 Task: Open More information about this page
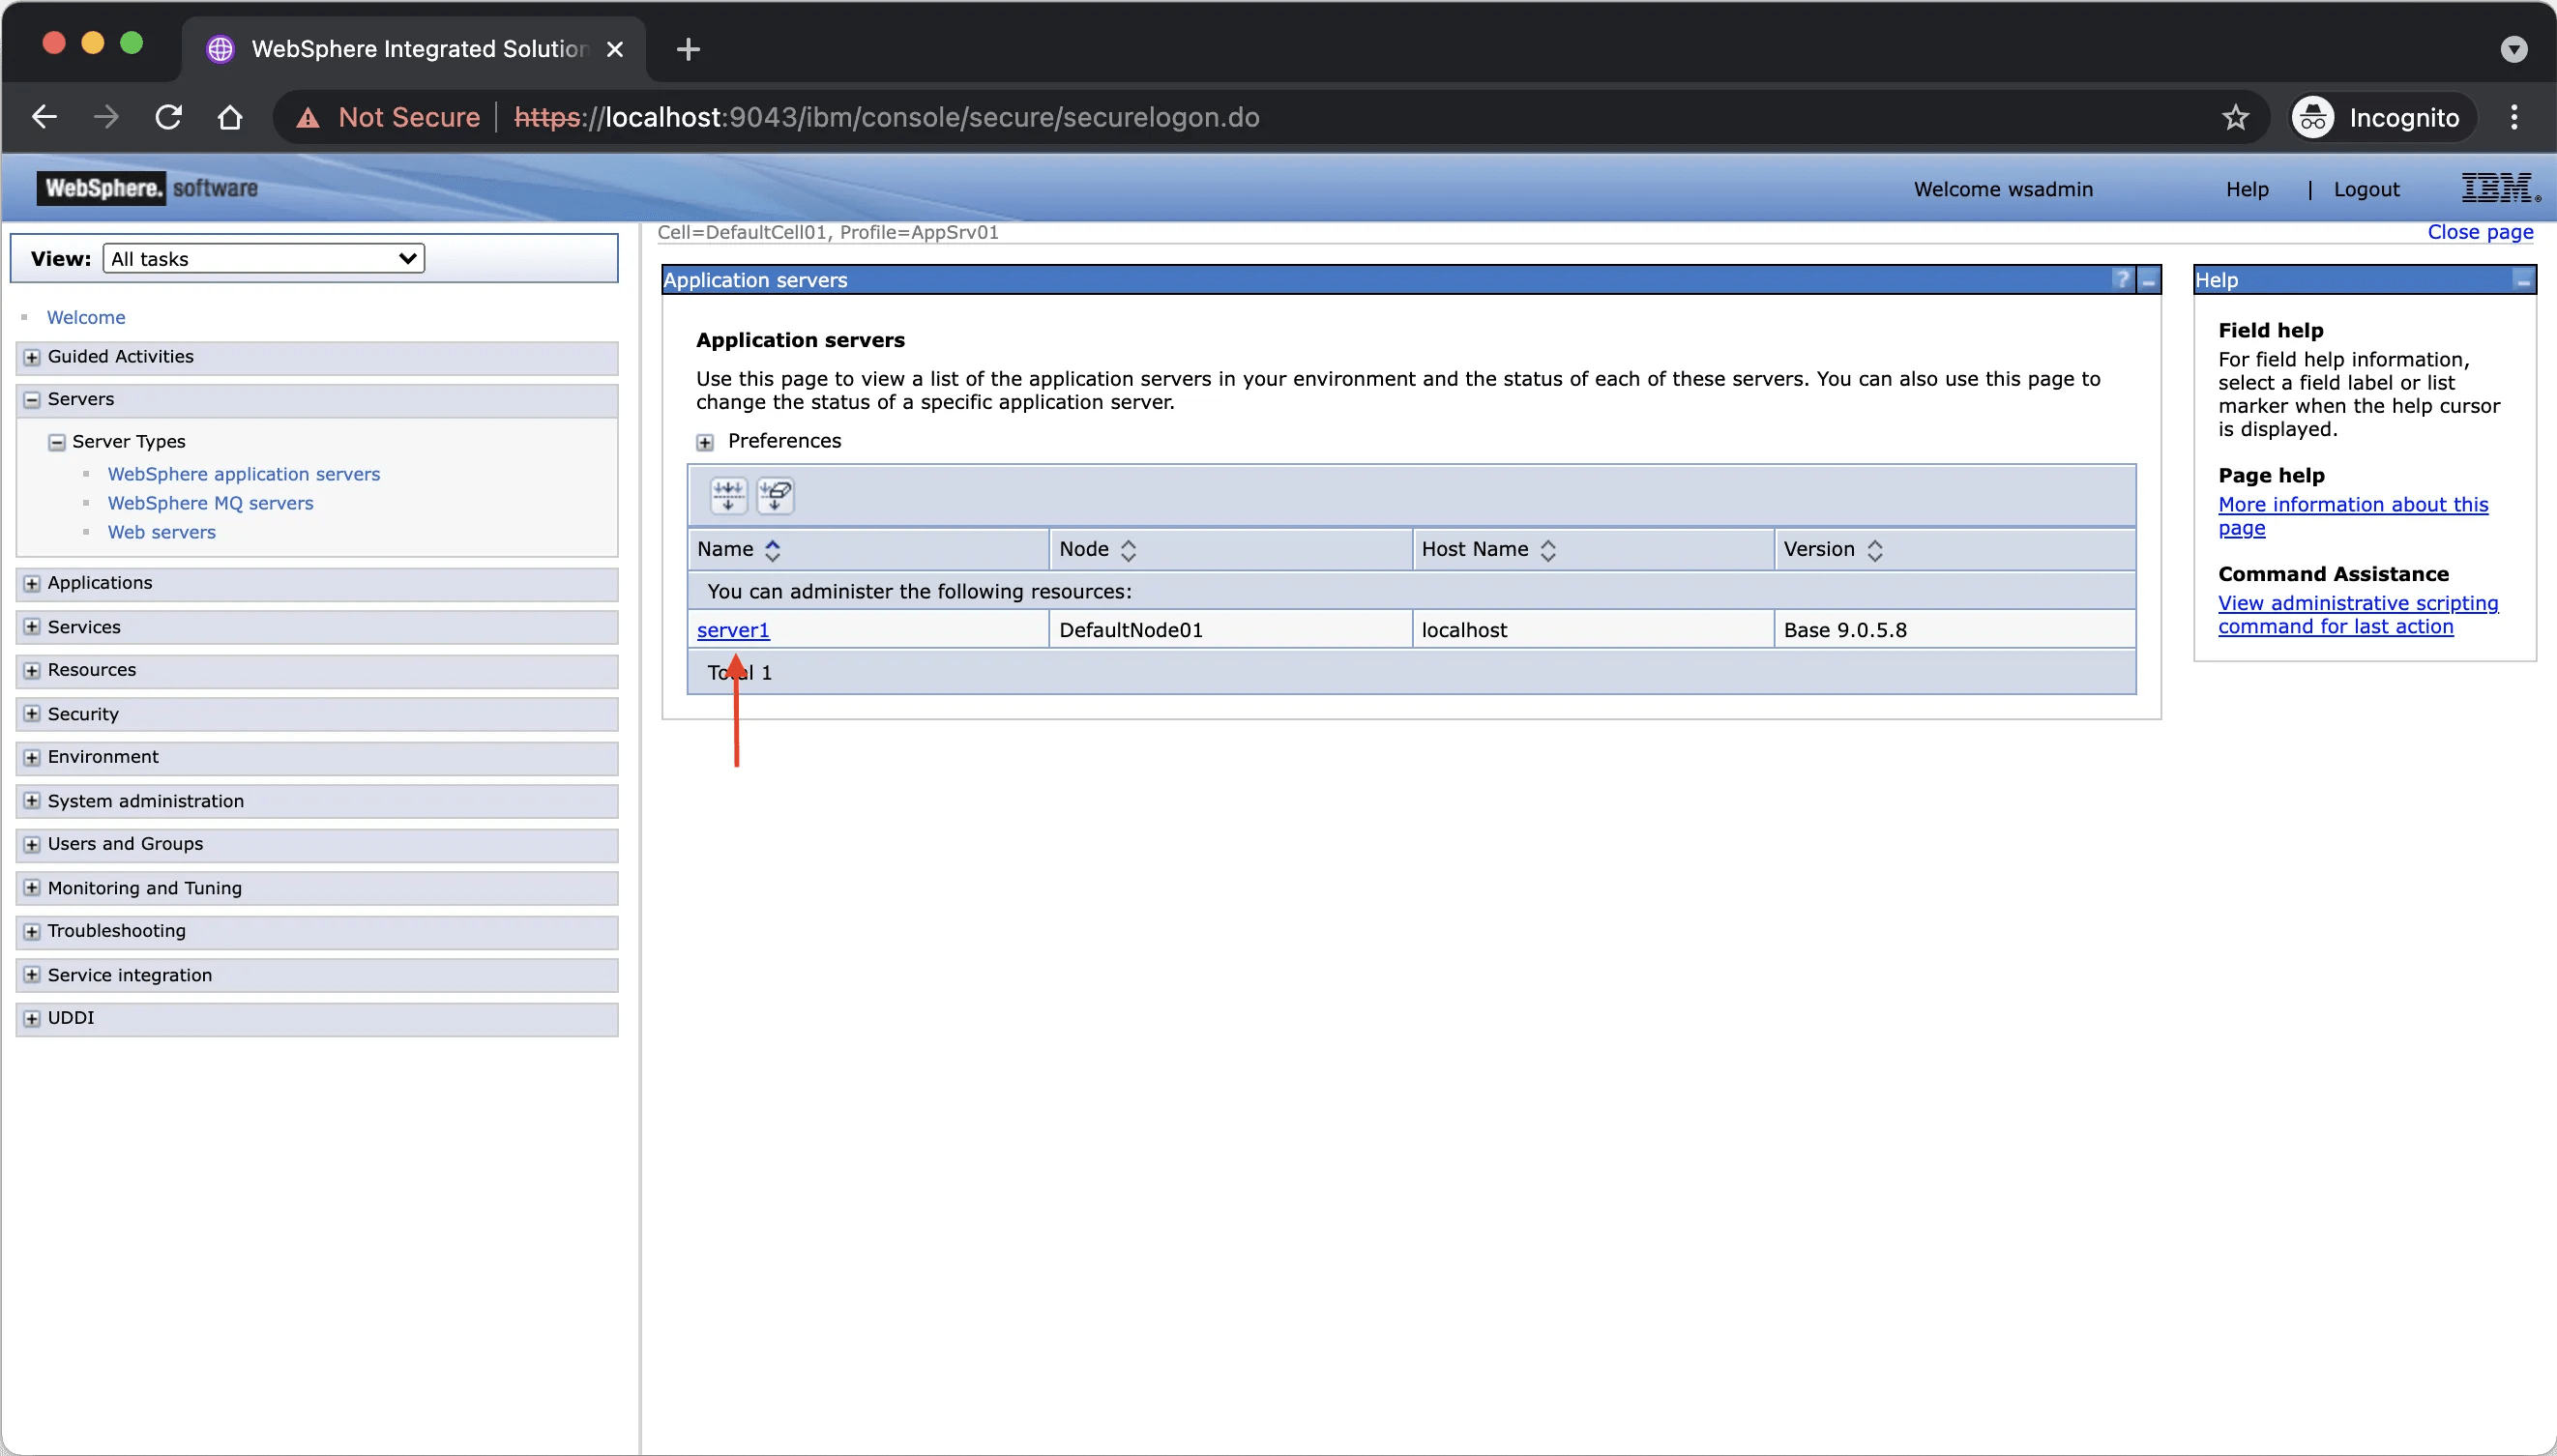pyautogui.click(x=2352, y=516)
